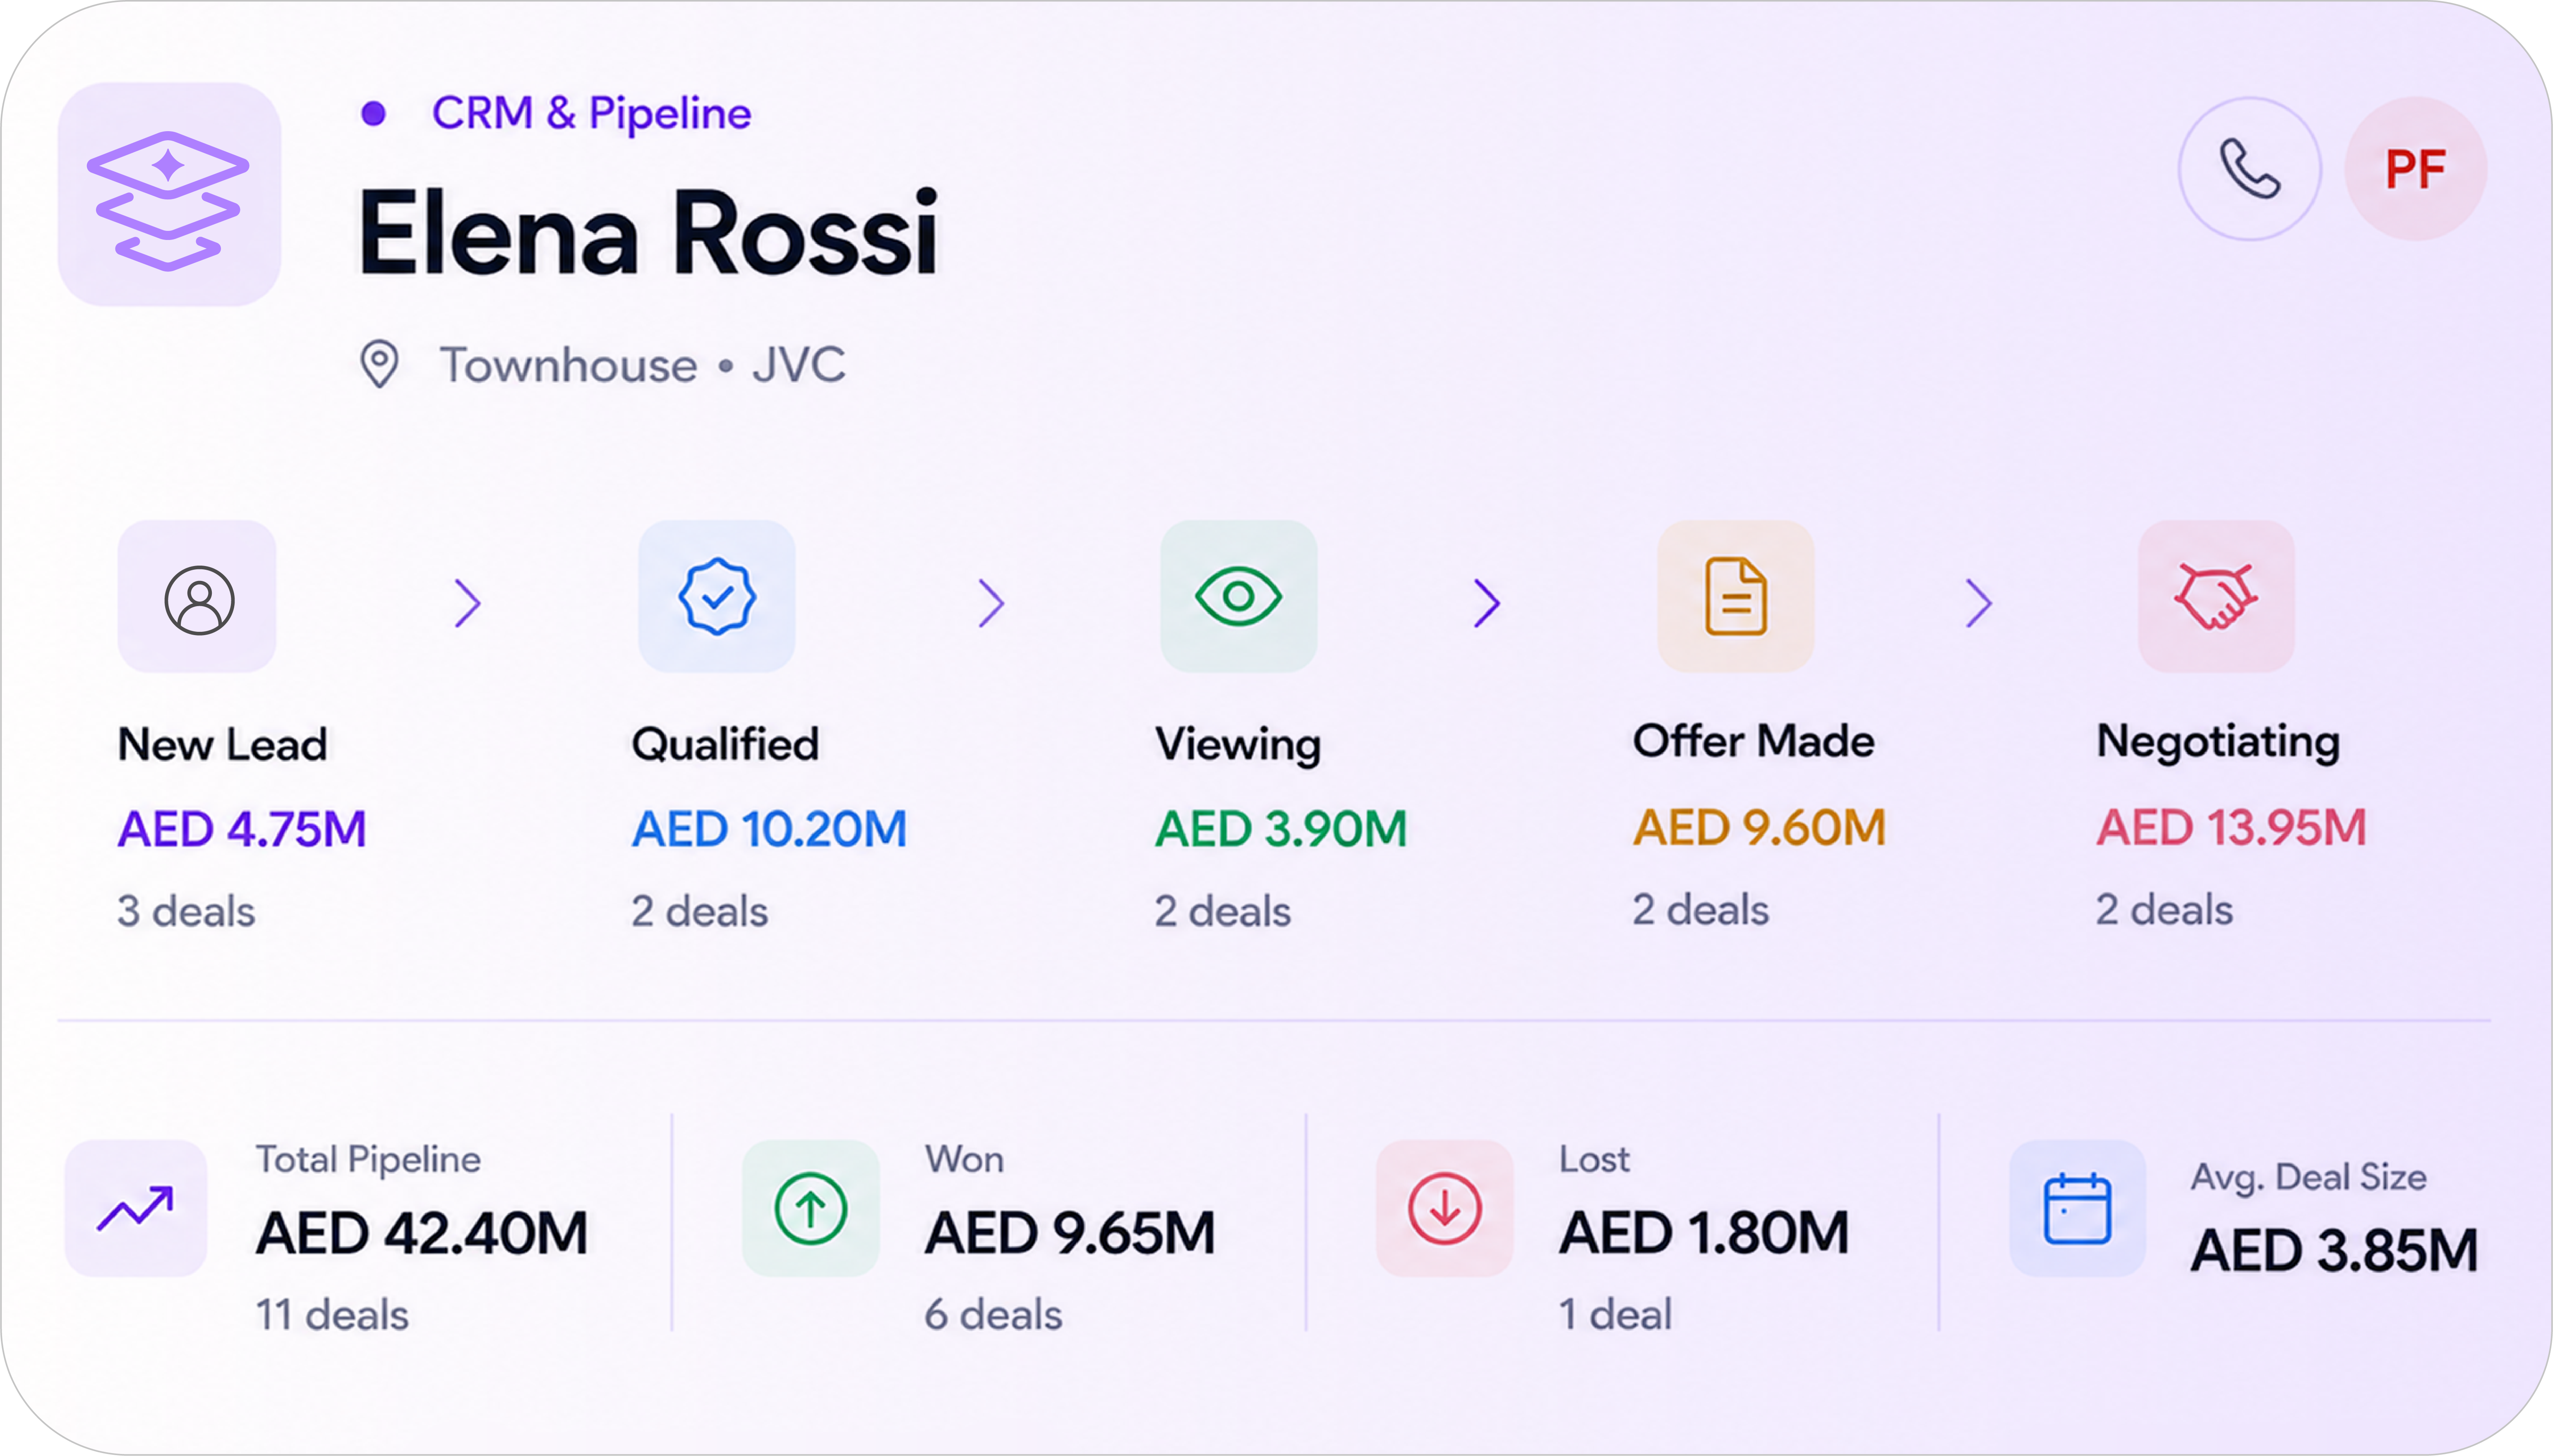Image resolution: width=2553 pixels, height=1456 pixels.
Task: Click chevron between New Lead and Qualified
Action: click(x=468, y=603)
